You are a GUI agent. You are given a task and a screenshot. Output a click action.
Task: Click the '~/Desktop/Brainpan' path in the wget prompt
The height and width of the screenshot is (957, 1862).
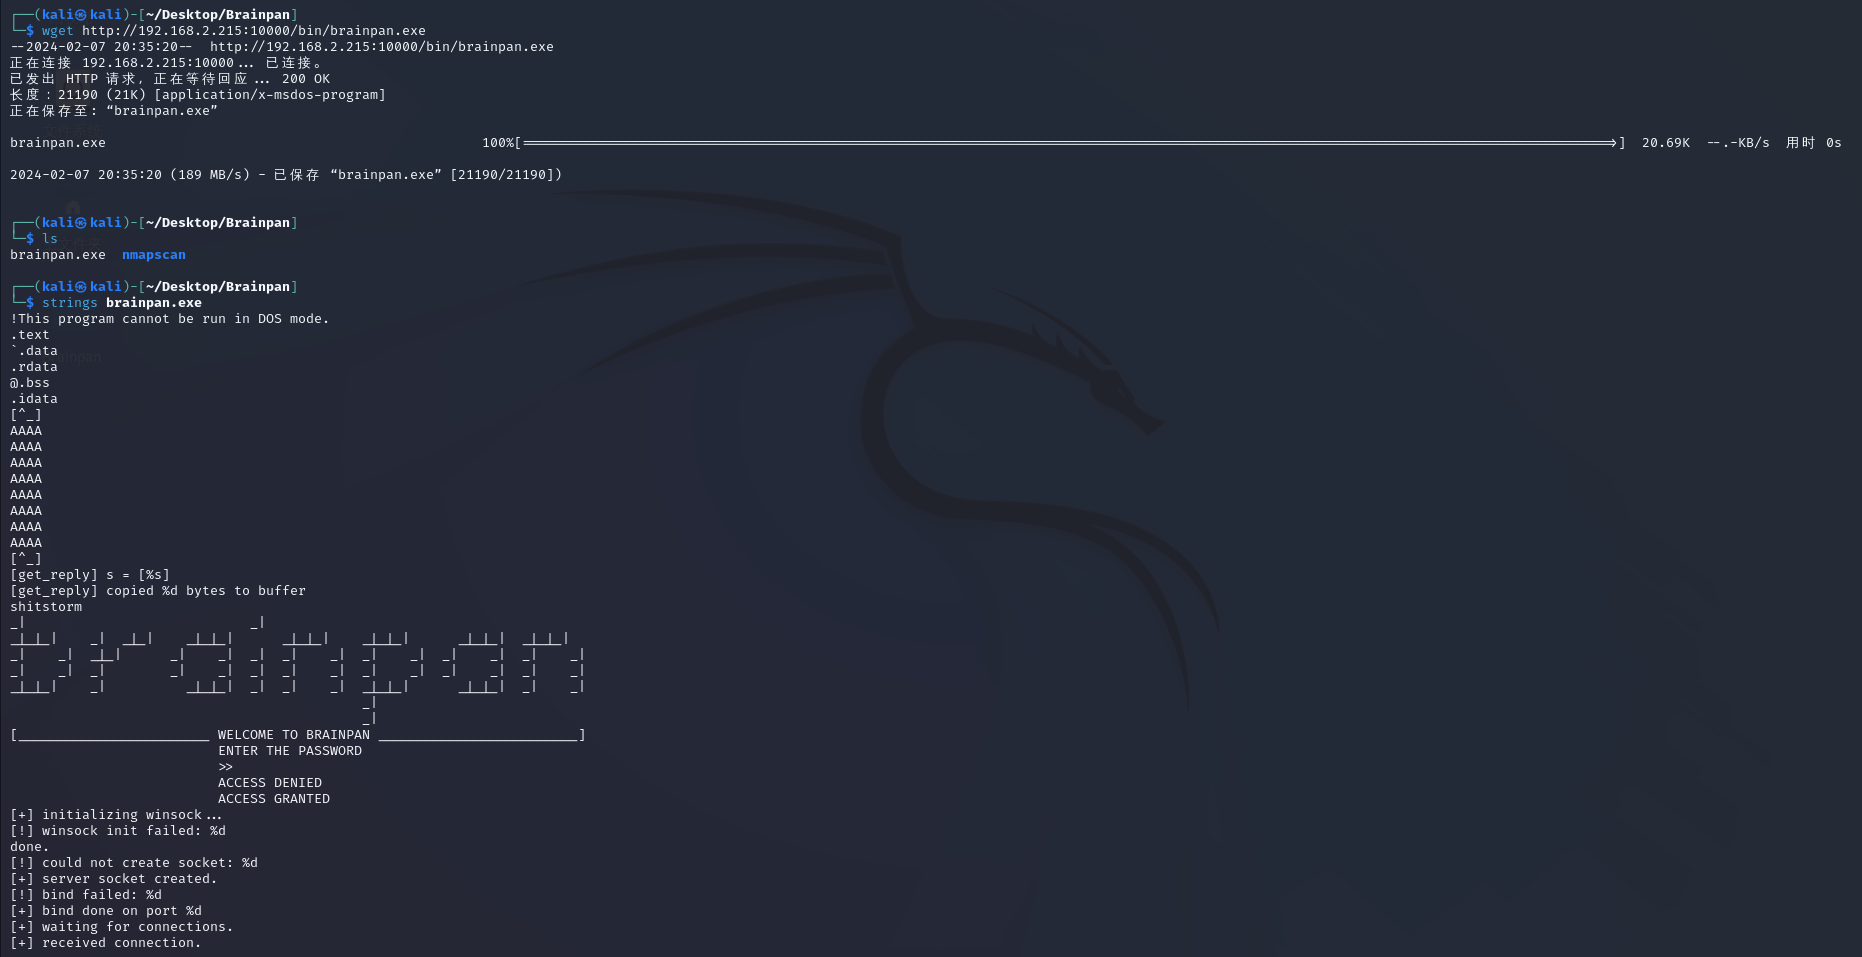(x=218, y=15)
